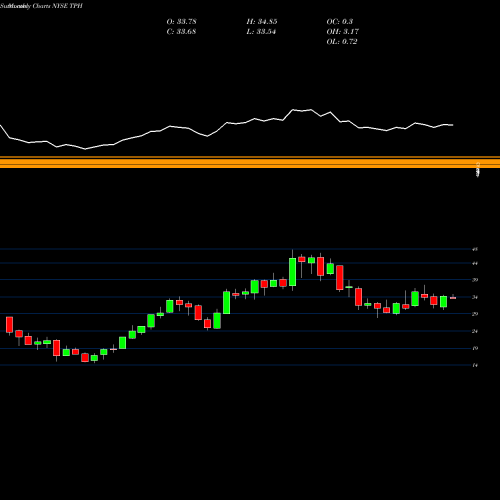Click the '48' price axis label
Image resolution: width=500 pixels, height=500 pixels.
(x=475, y=249)
